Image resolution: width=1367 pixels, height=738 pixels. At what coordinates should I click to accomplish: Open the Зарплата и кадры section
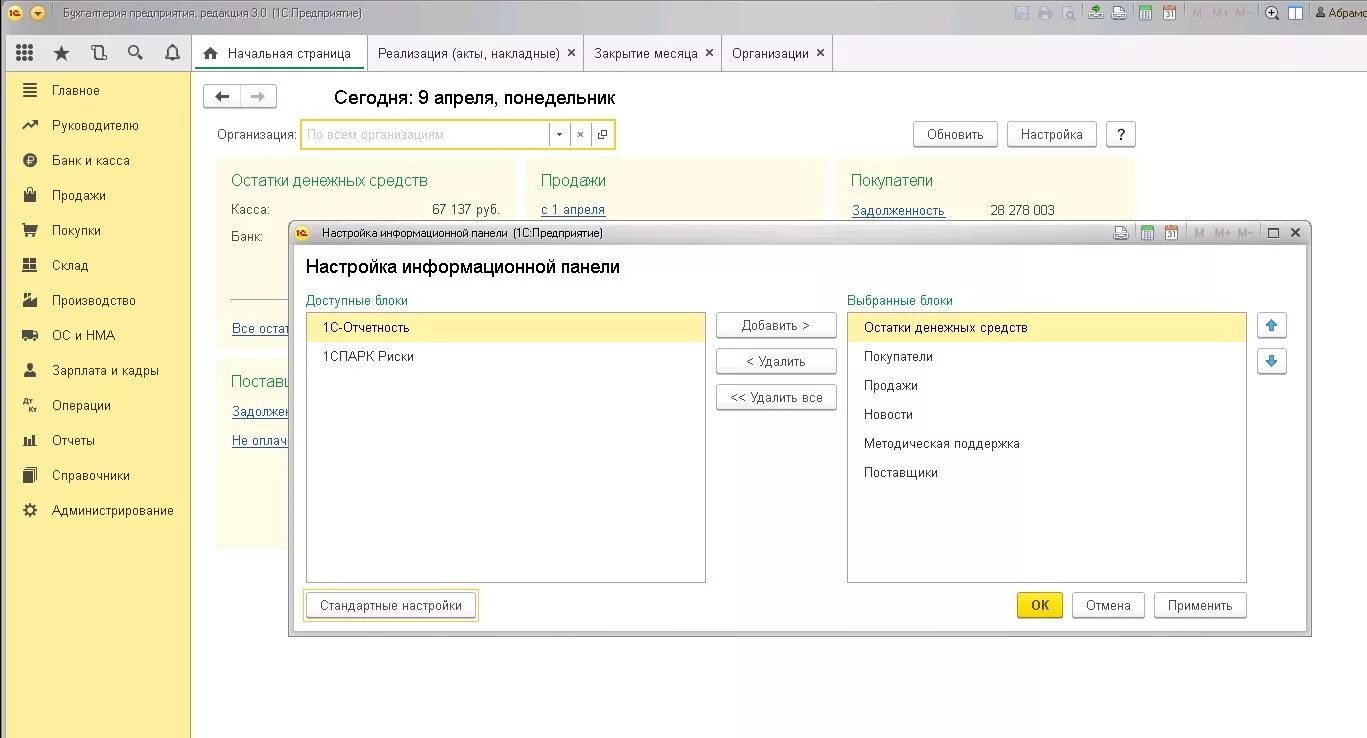(97, 370)
